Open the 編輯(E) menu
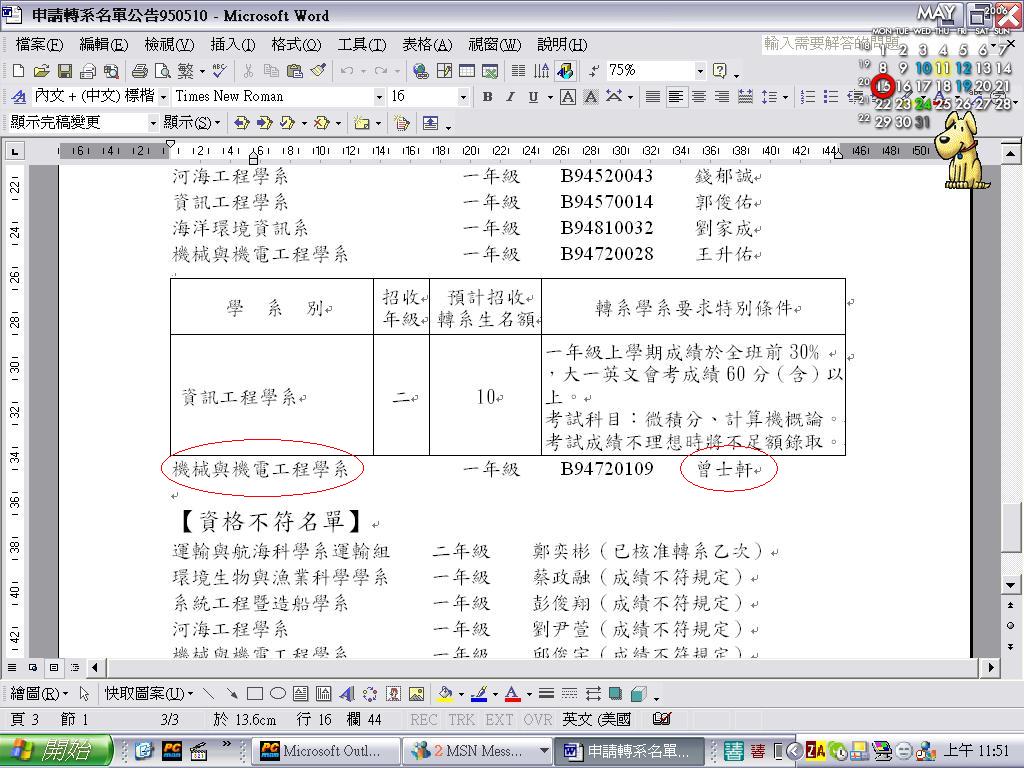The height and width of the screenshot is (768, 1024). (103, 44)
